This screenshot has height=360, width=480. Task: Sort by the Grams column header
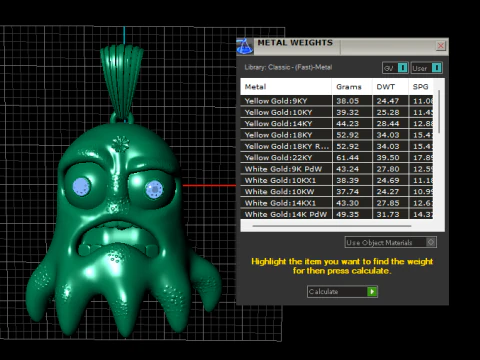(x=352, y=87)
